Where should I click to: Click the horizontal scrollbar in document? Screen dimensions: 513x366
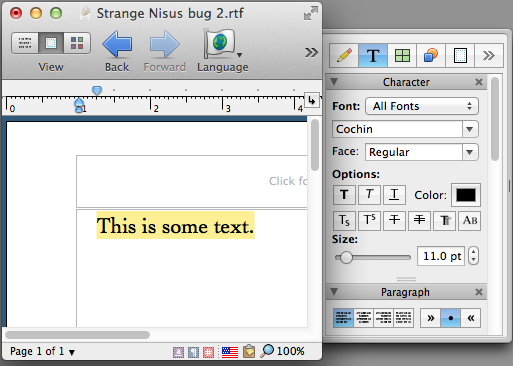pos(77,335)
